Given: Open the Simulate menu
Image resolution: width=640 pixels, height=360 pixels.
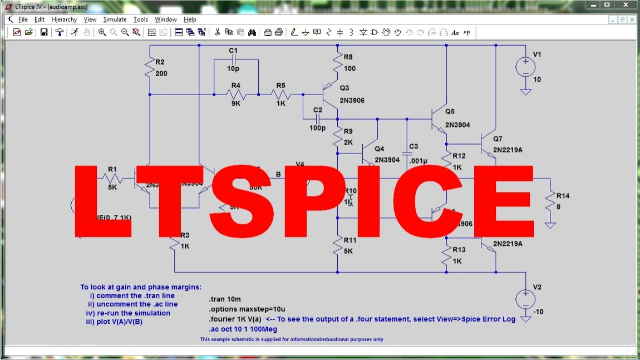Looking at the screenshot, I should click(x=115, y=20).
